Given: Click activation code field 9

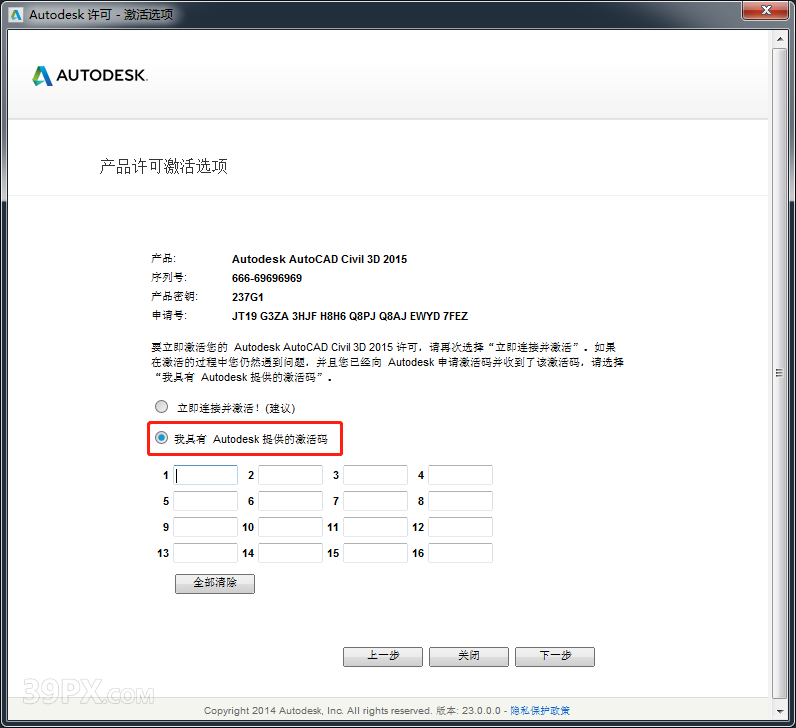Looking at the screenshot, I should tap(206, 527).
